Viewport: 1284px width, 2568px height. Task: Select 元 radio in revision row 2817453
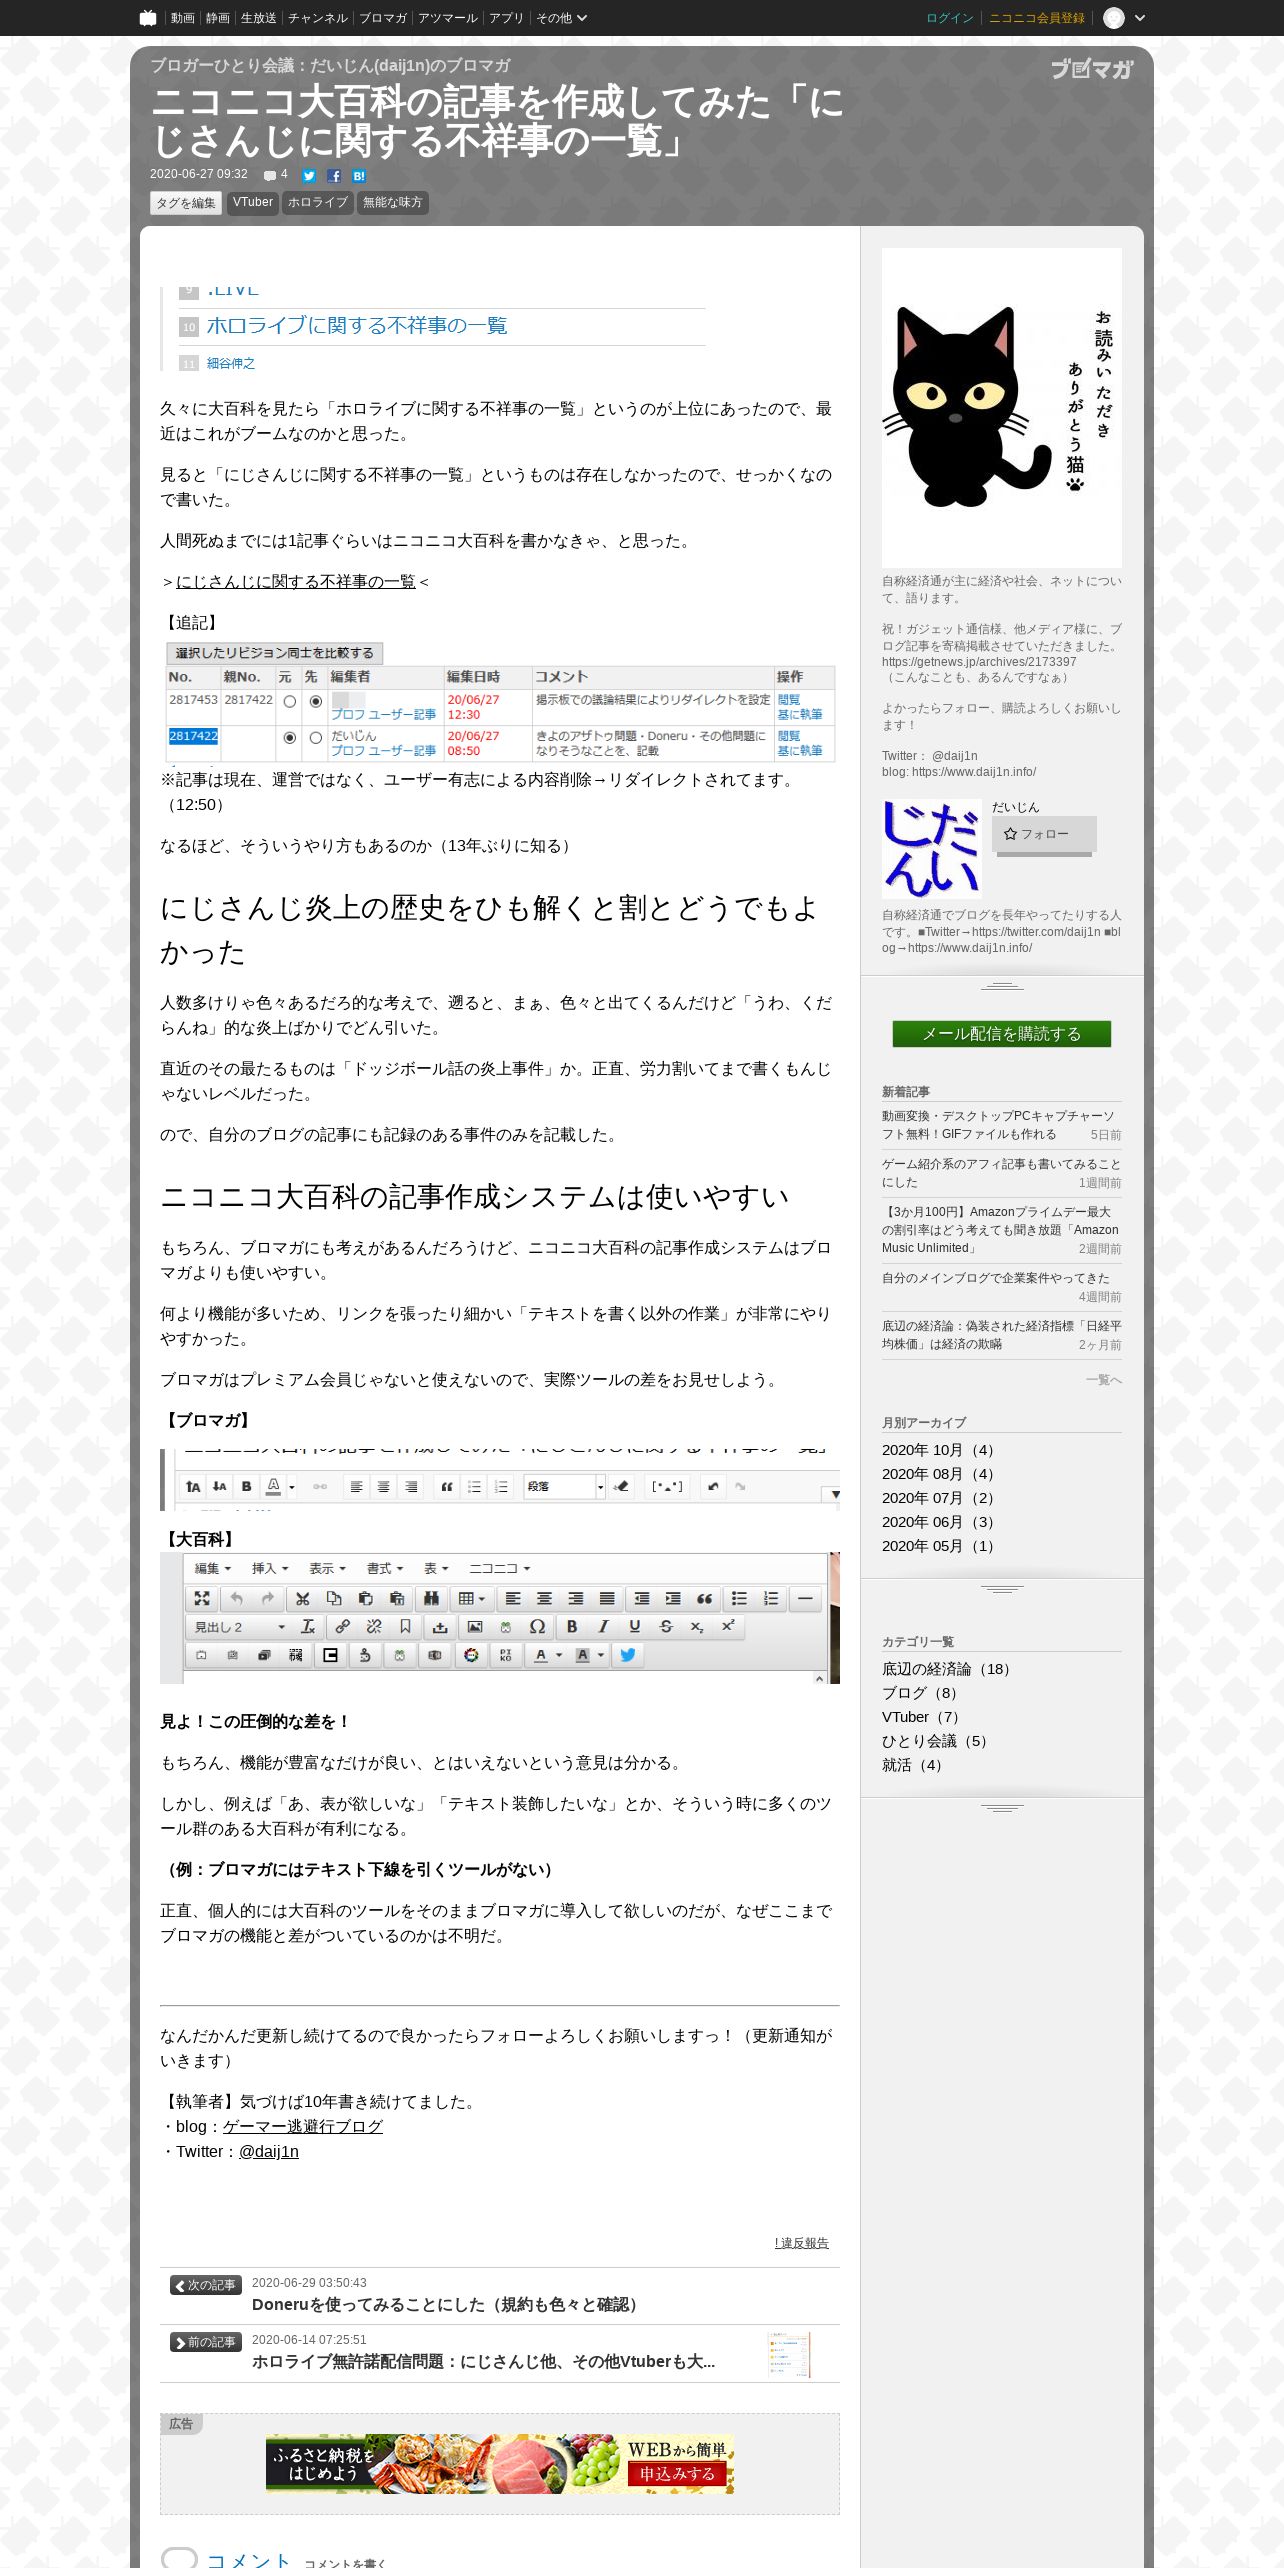click(x=290, y=701)
